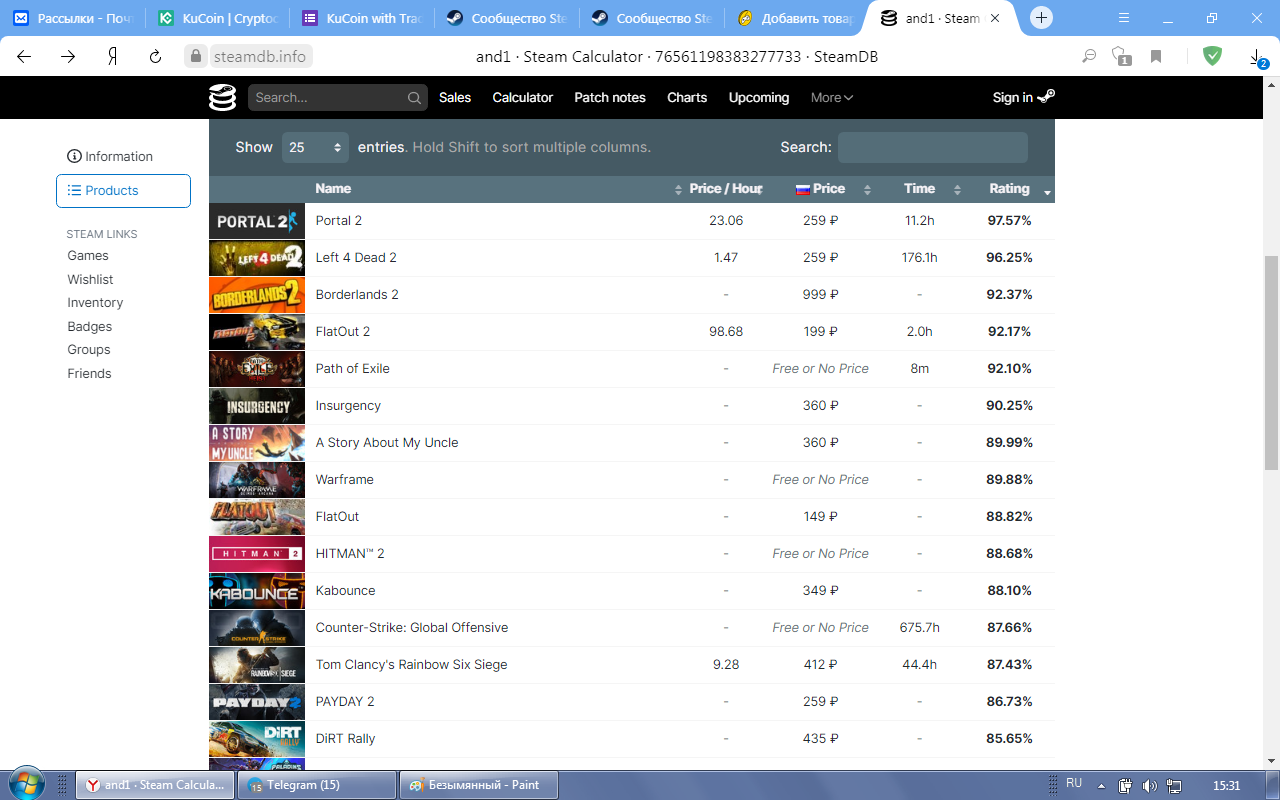Click the lock icon in the address bar

click(x=196, y=57)
